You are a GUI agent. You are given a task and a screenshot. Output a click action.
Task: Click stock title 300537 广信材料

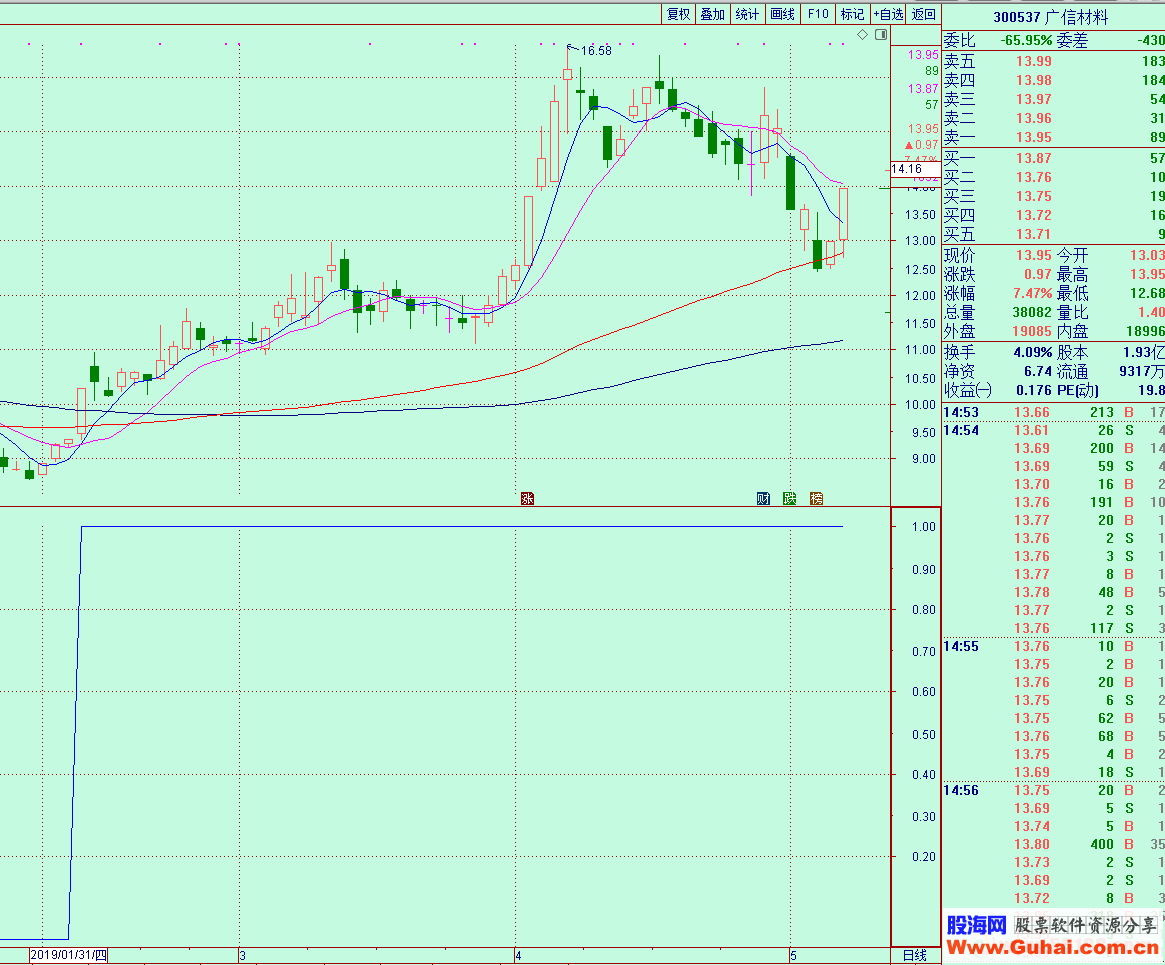(1051, 17)
